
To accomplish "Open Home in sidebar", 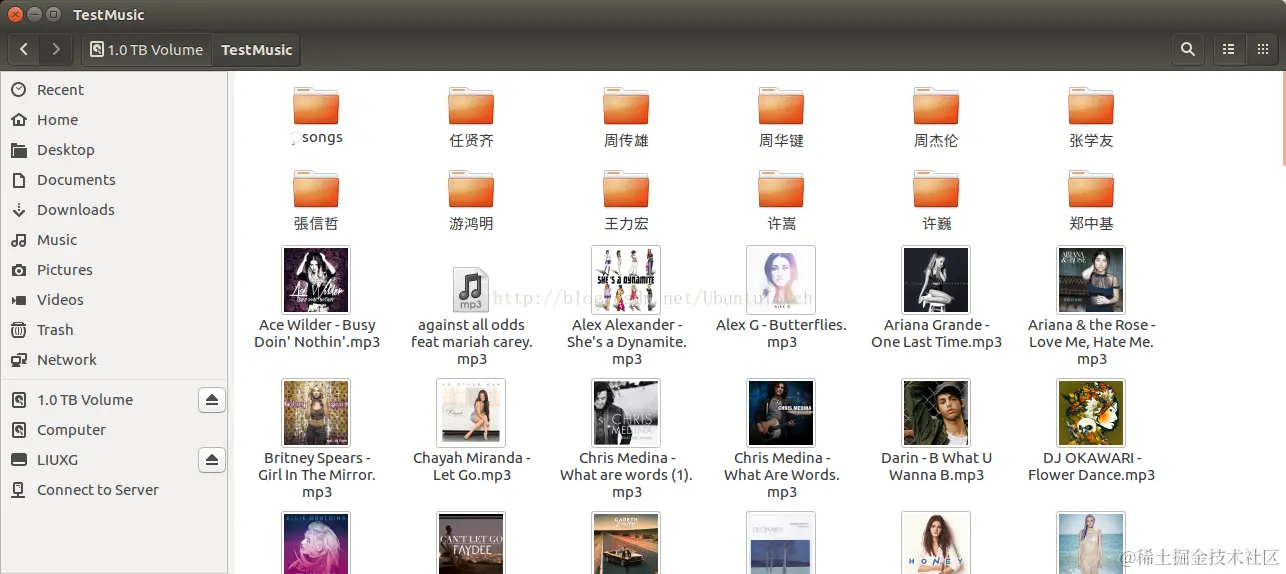I will pyautogui.click(x=115, y=120).
